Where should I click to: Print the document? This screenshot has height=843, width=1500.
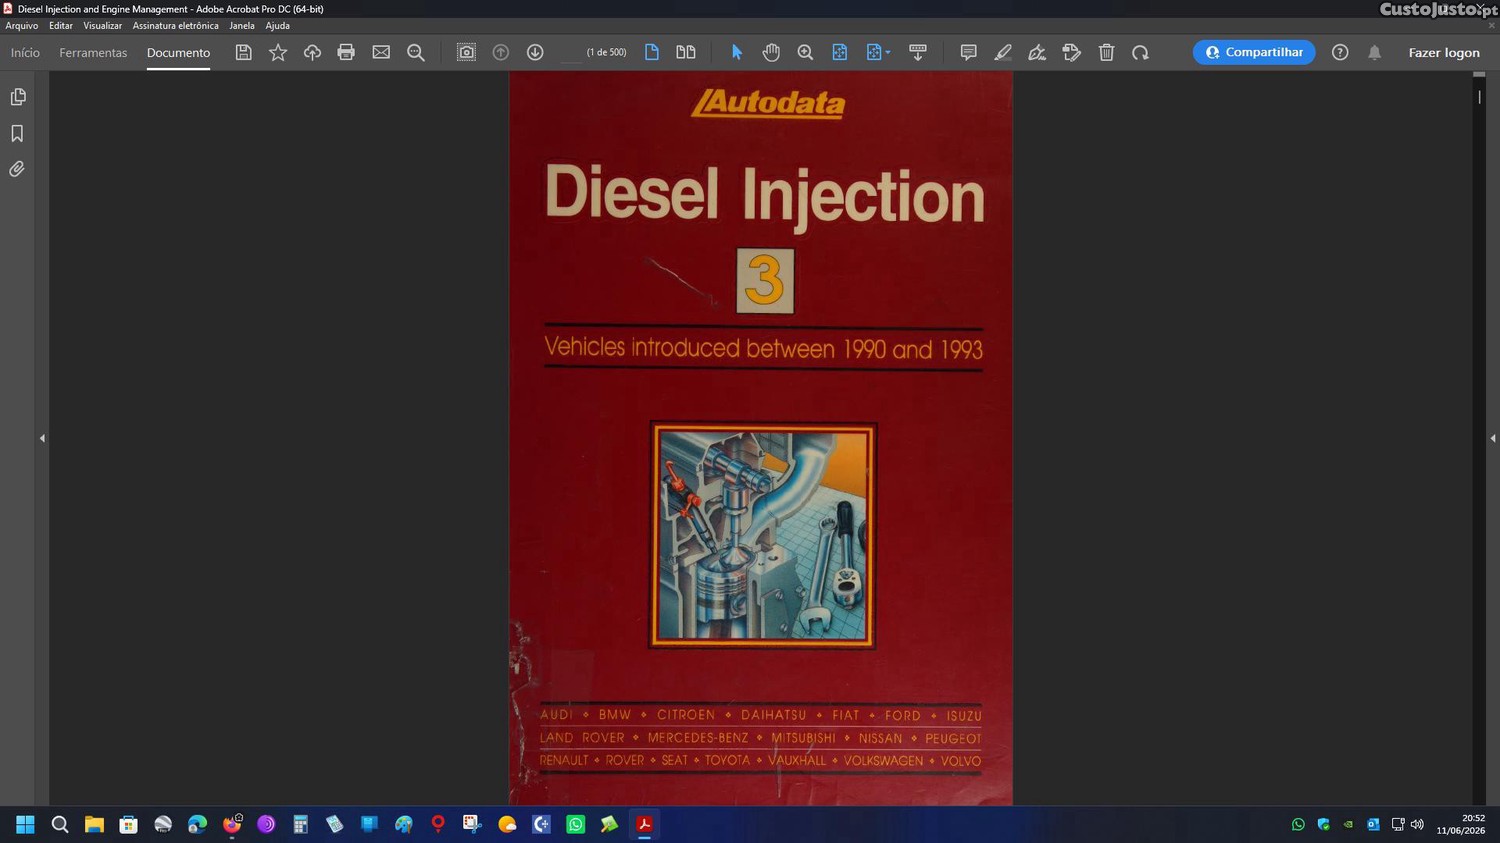346,52
